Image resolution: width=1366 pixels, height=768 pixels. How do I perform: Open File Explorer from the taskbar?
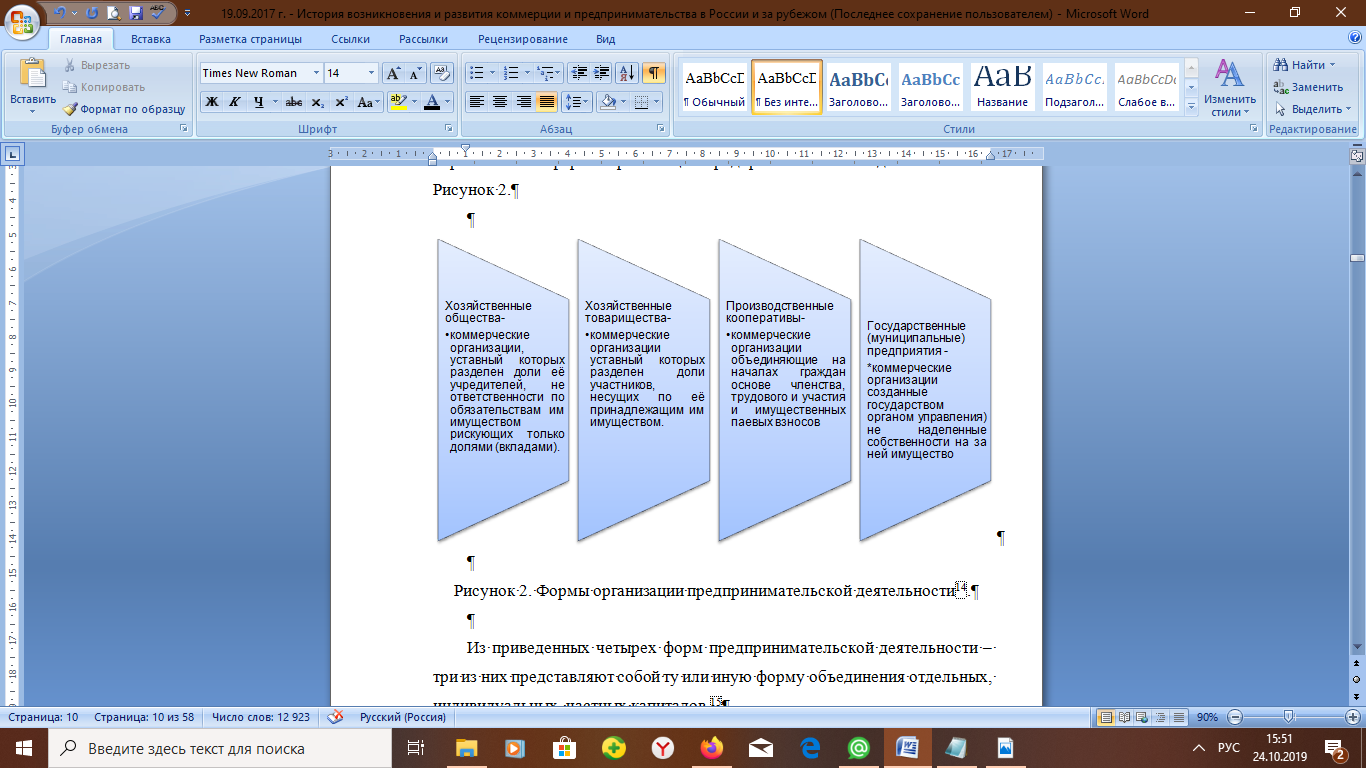467,747
